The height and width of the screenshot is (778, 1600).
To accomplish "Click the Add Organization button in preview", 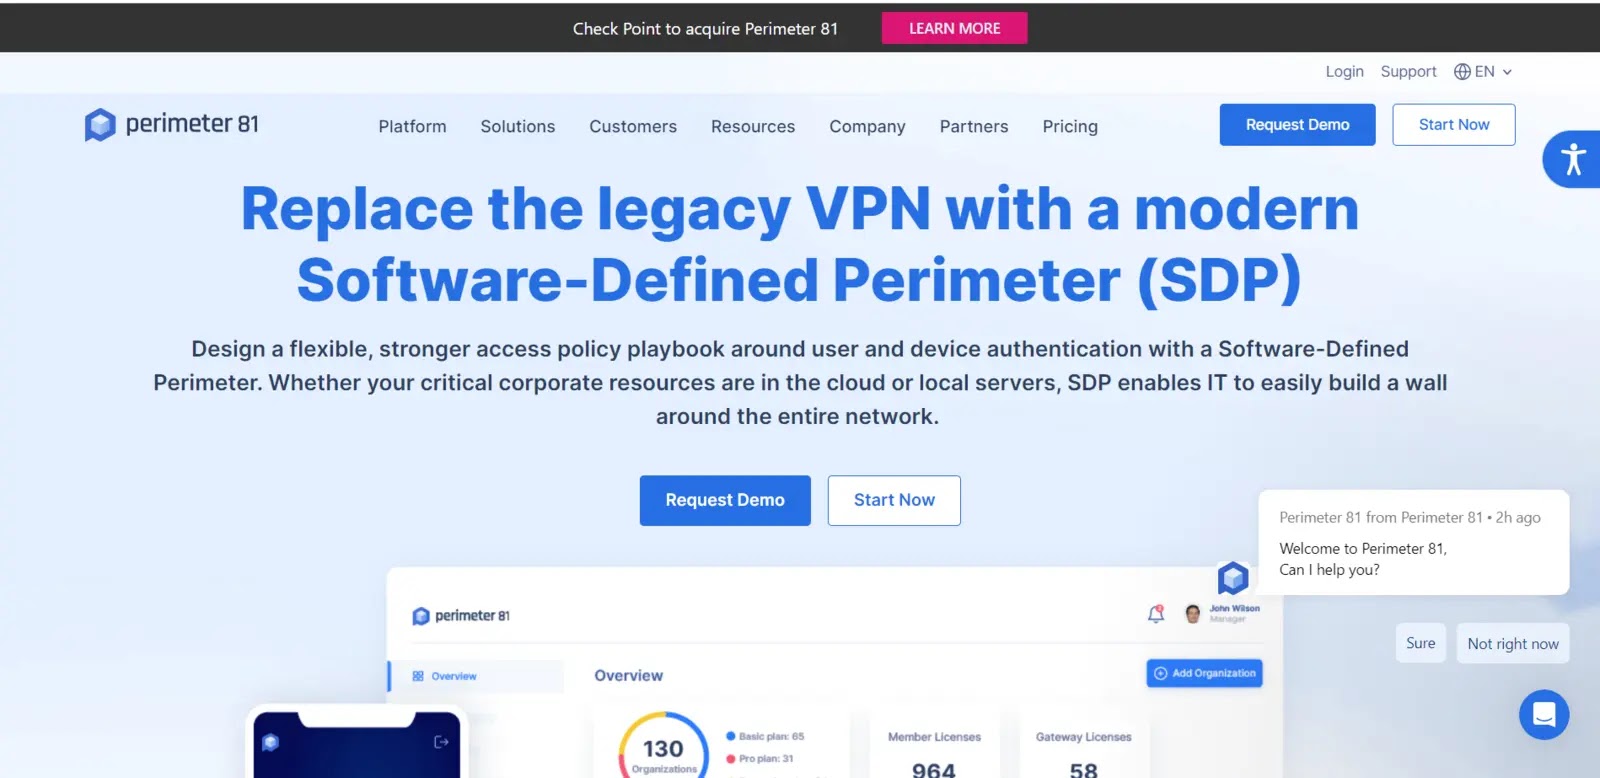I will pyautogui.click(x=1204, y=673).
